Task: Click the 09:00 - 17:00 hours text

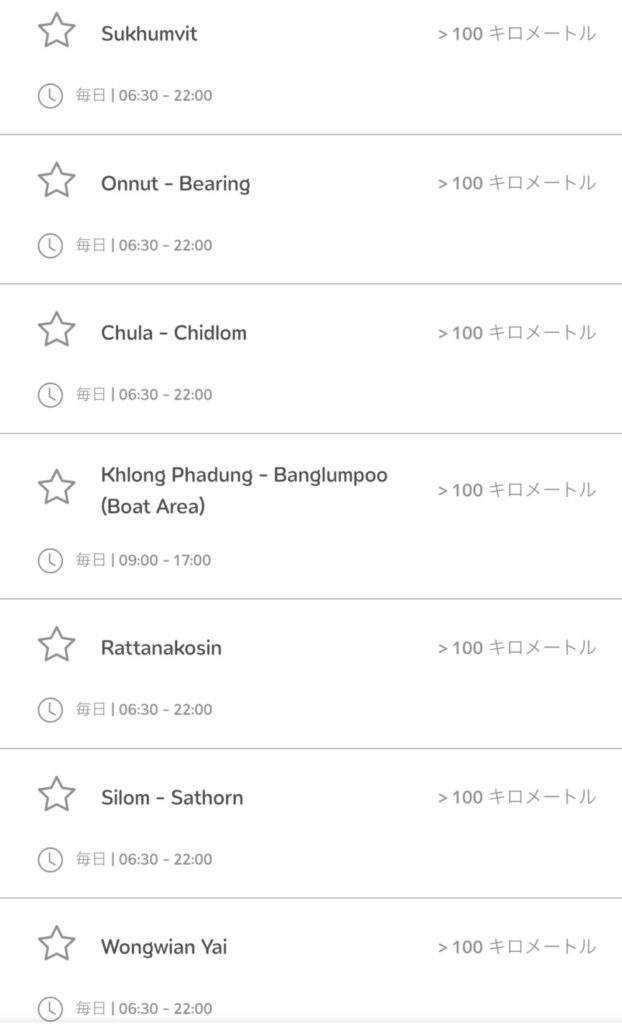Action: click(165, 560)
